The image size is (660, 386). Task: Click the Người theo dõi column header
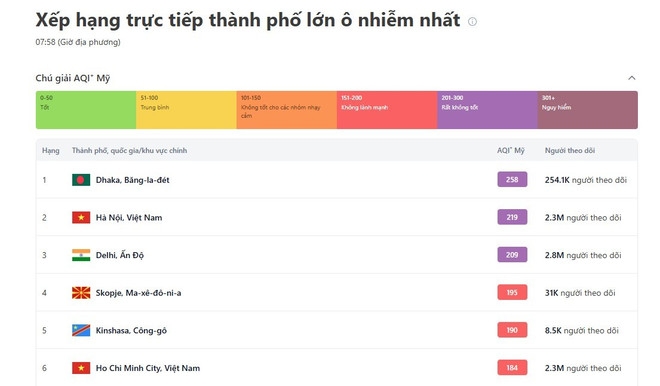point(570,150)
